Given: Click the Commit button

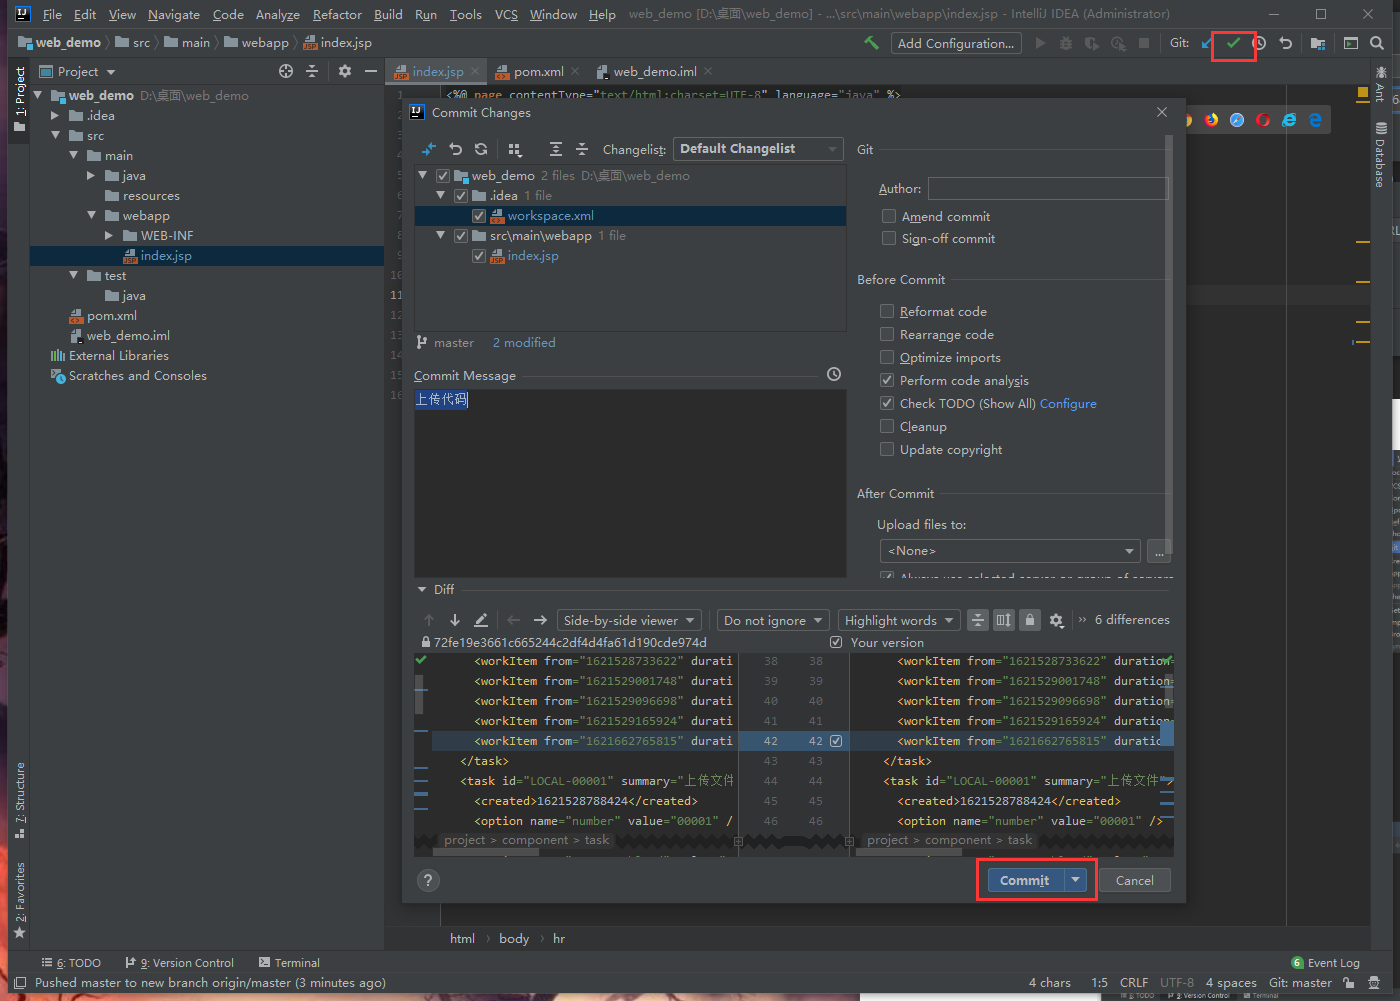Looking at the screenshot, I should tap(1025, 880).
